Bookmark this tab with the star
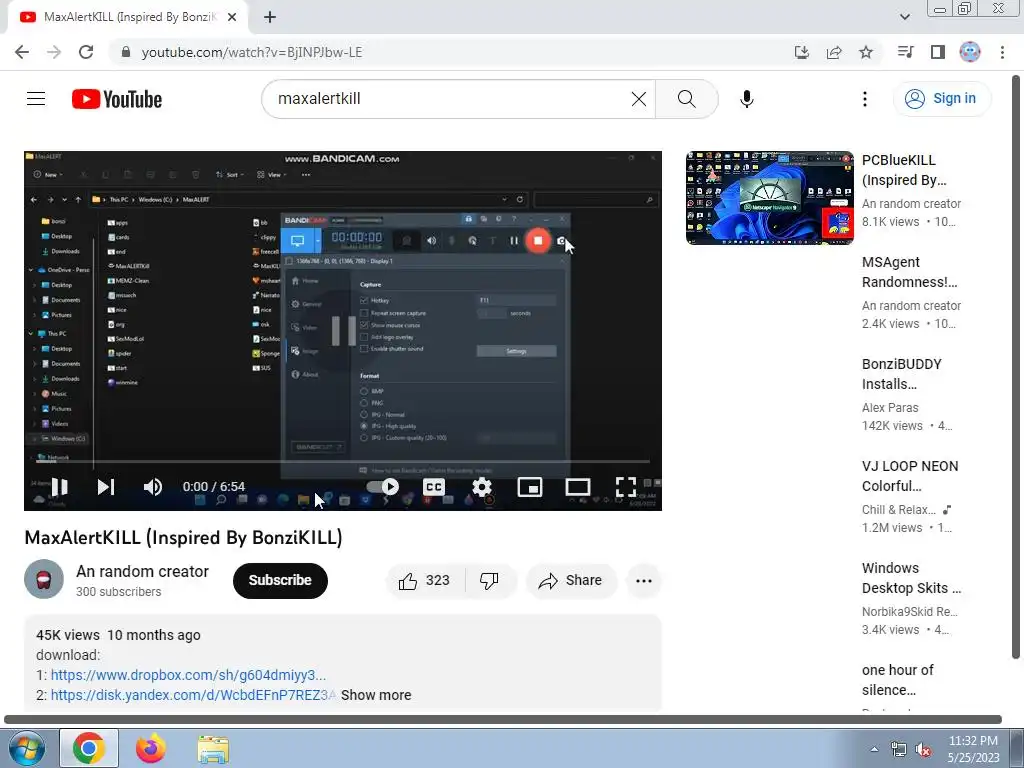This screenshot has width=1024, height=768. point(866,52)
